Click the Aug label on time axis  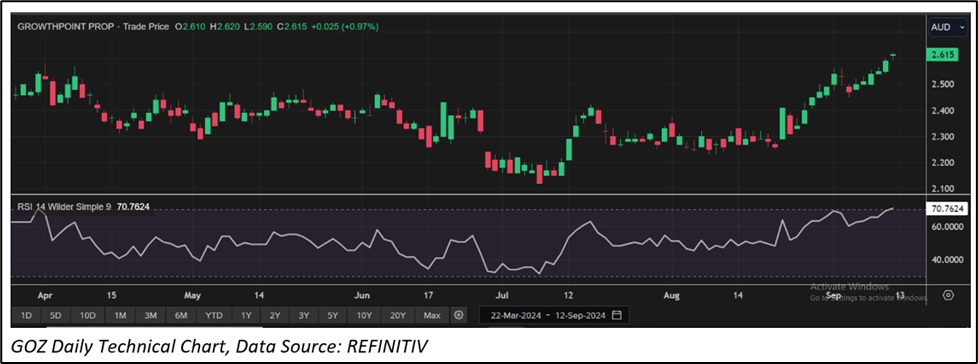pyautogui.click(x=671, y=294)
